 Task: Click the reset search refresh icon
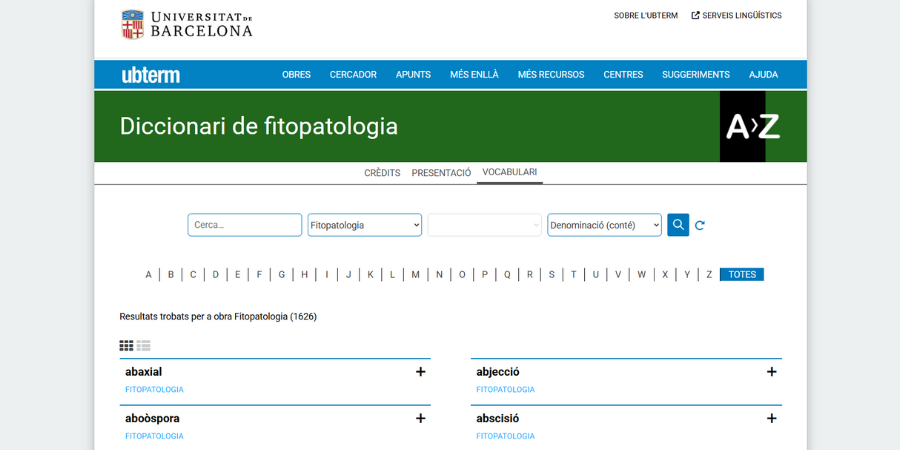pyautogui.click(x=700, y=225)
